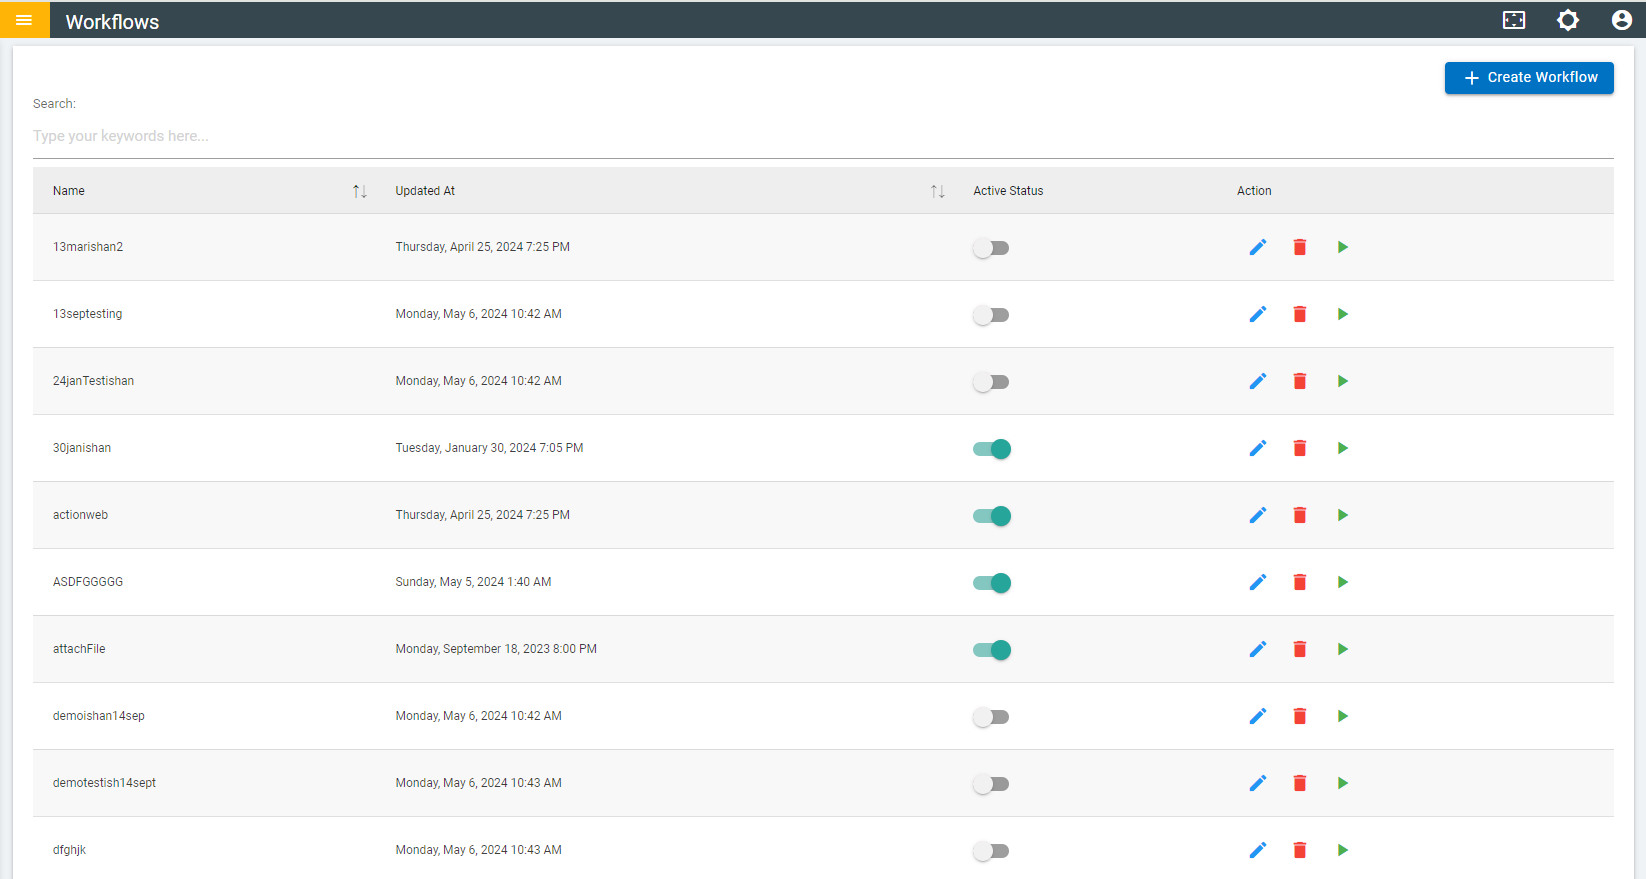Open the user account profile icon
The height and width of the screenshot is (879, 1646).
tap(1622, 20)
